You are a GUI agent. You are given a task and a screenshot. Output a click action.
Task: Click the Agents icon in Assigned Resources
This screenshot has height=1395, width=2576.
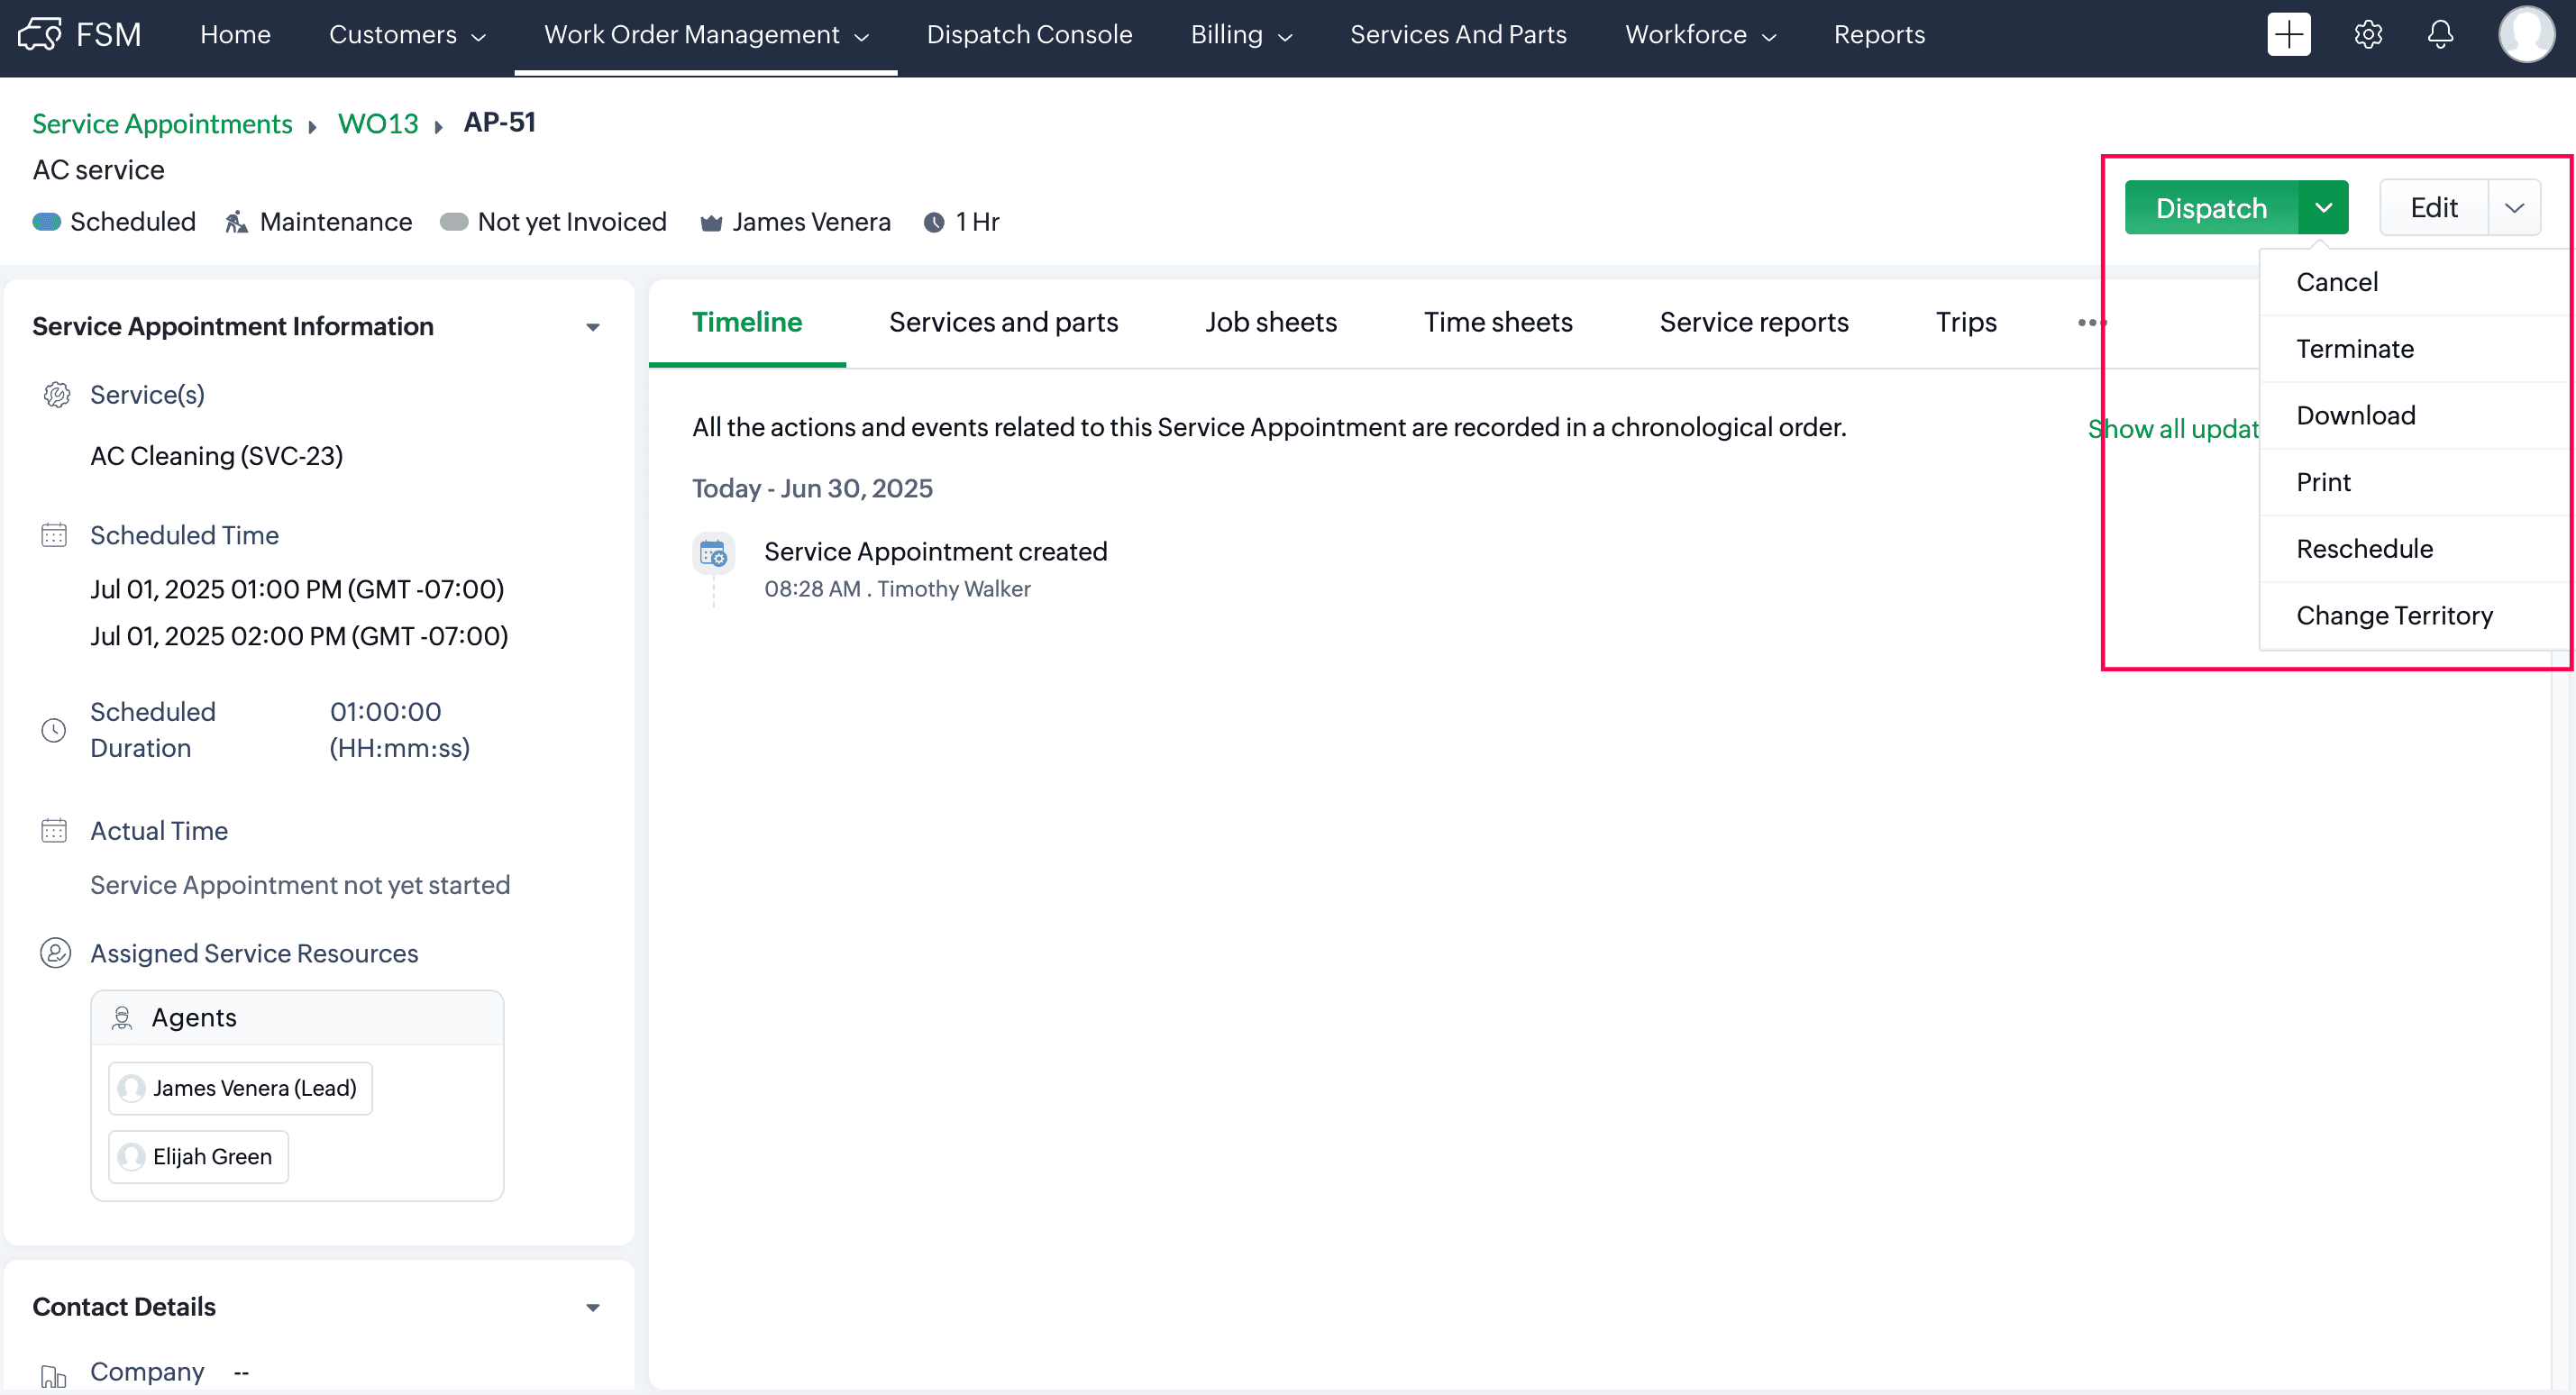[122, 1018]
